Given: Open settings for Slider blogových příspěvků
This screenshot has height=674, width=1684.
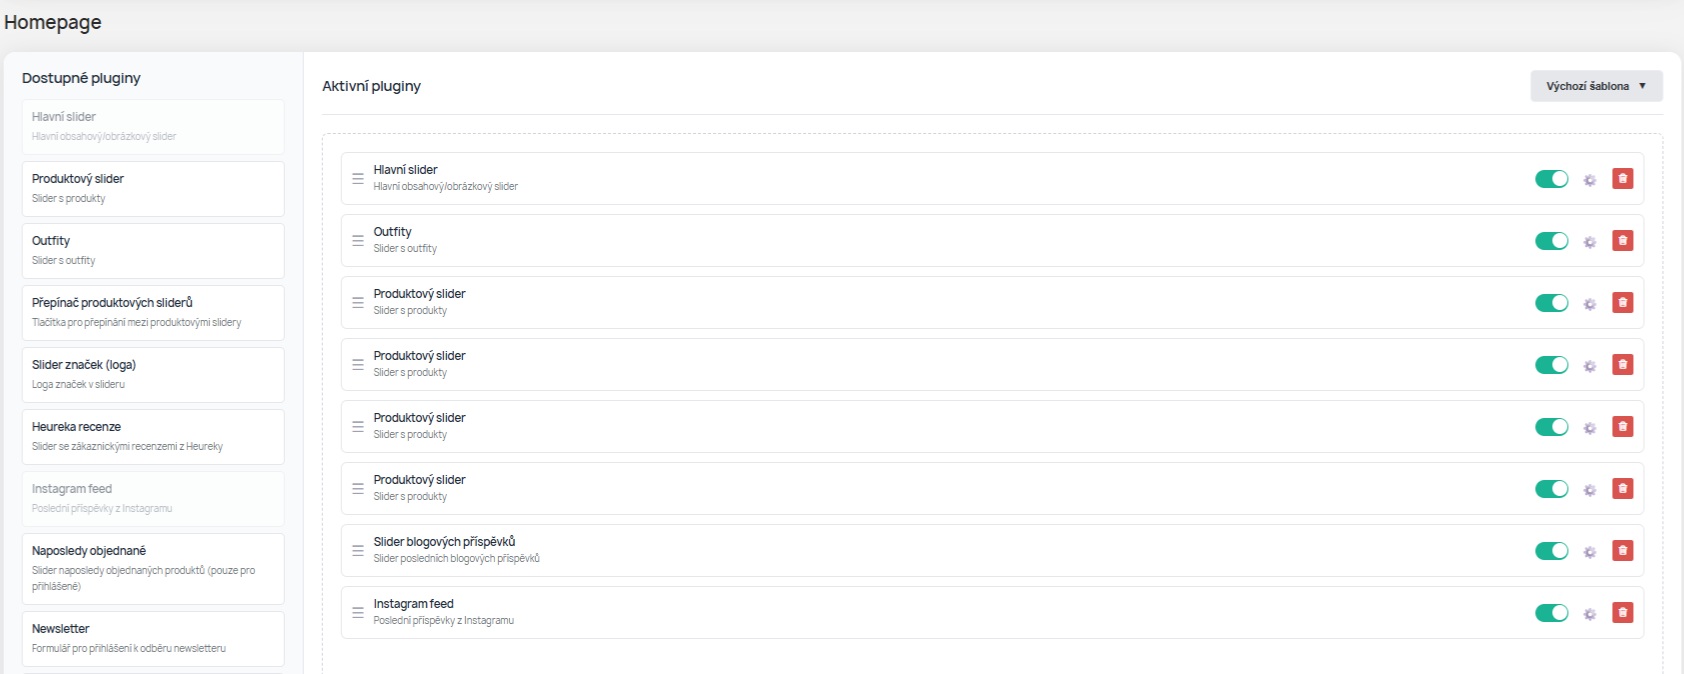Looking at the screenshot, I should [1589, 552].
